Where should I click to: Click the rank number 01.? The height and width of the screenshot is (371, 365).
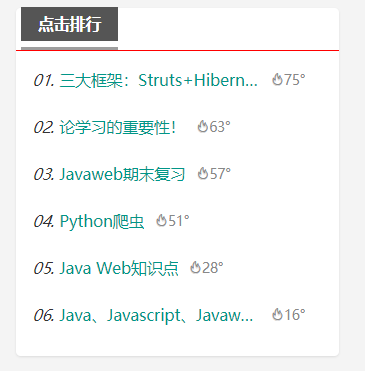pos(44,80)
